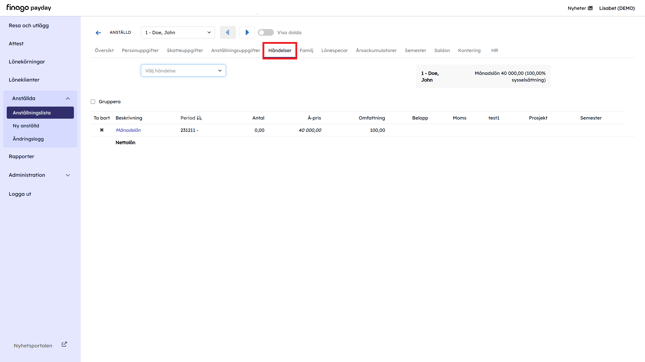645x362 pixels.
Task: Click the 100,00 Omfattning cell
Action: (377, 130)
